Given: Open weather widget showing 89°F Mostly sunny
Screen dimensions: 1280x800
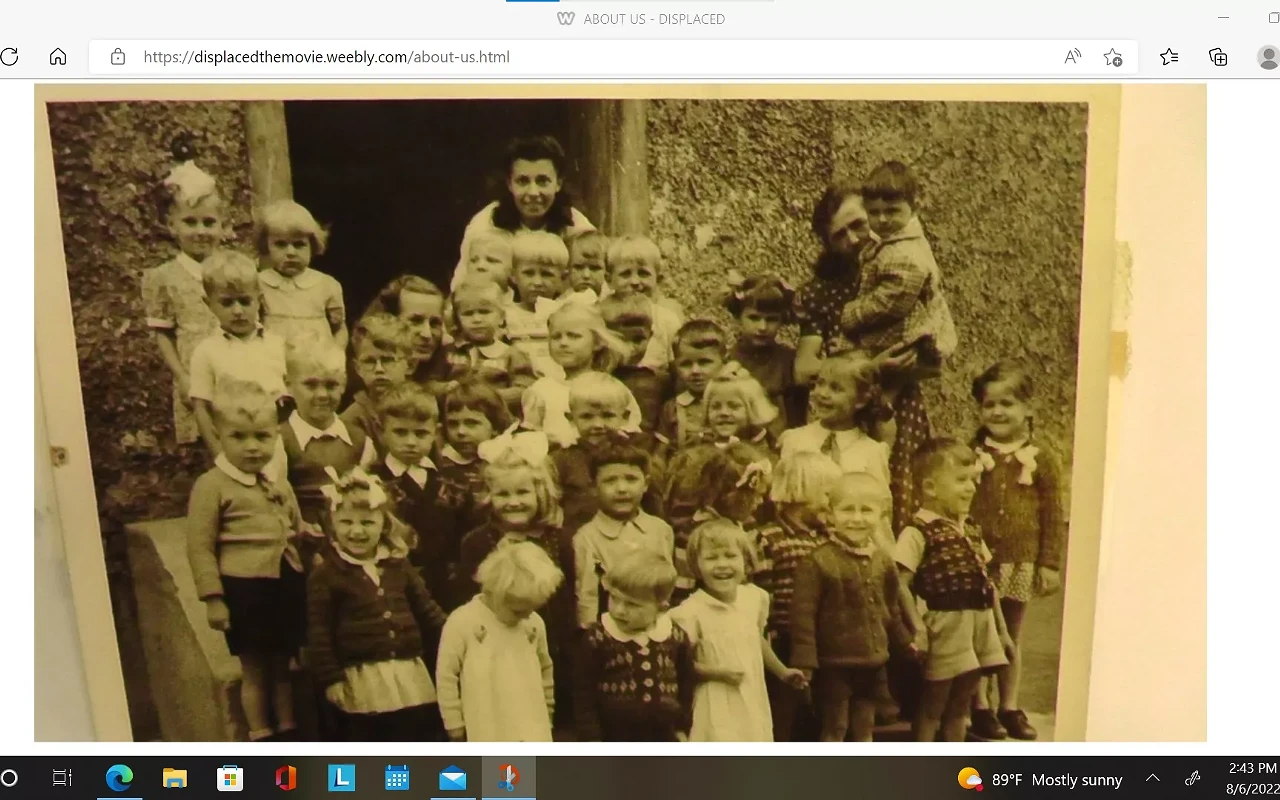Looking at the screenshot, I should pyautogui.click(x=1040, y=779).
